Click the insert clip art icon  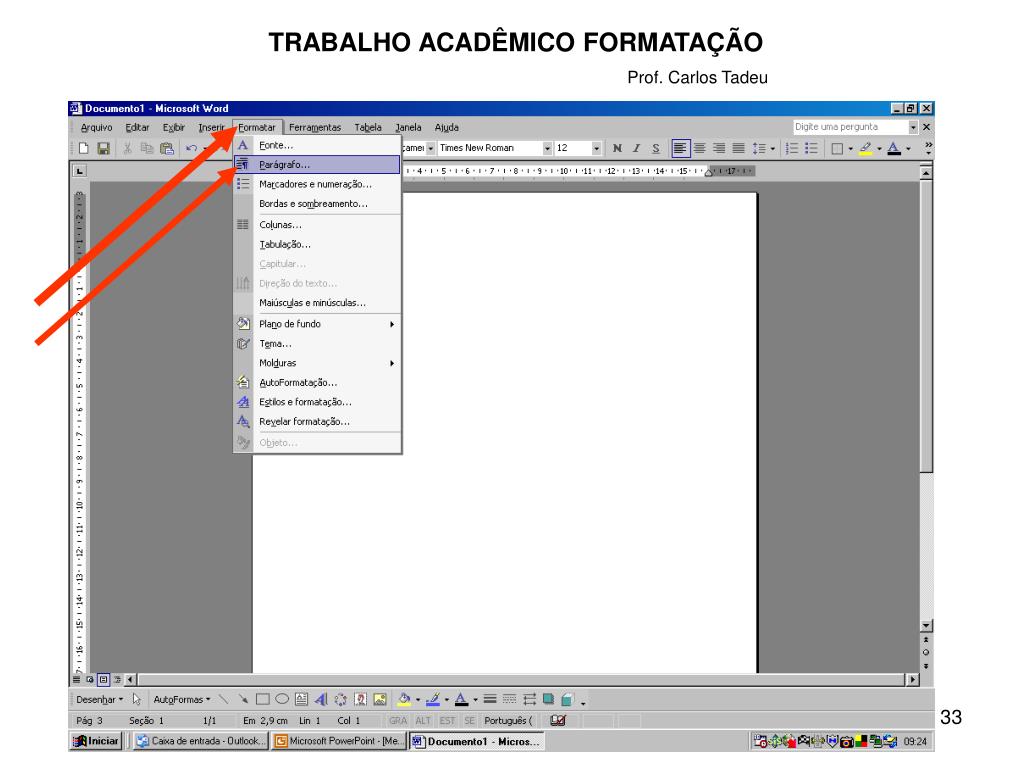(x=360, y=699)
